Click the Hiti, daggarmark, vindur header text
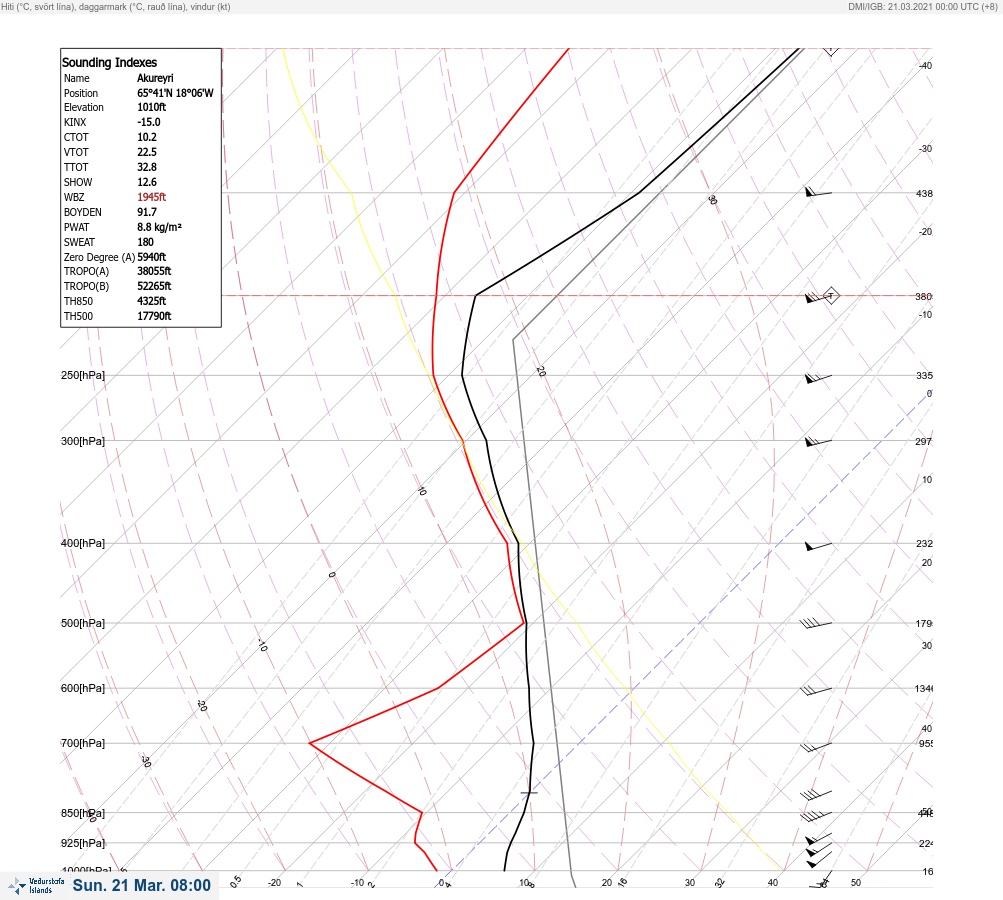Screen dimensions: 1003x900 tap(116, 7)
